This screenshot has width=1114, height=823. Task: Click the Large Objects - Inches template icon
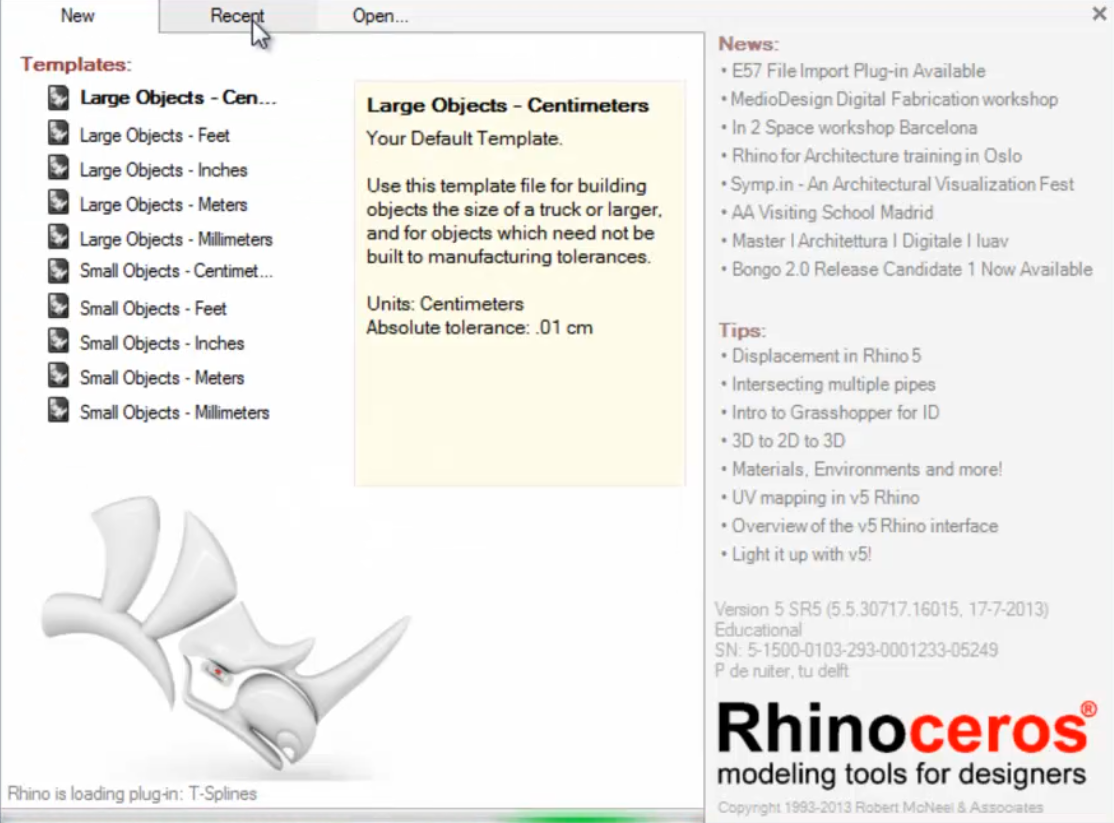[59, 169]
